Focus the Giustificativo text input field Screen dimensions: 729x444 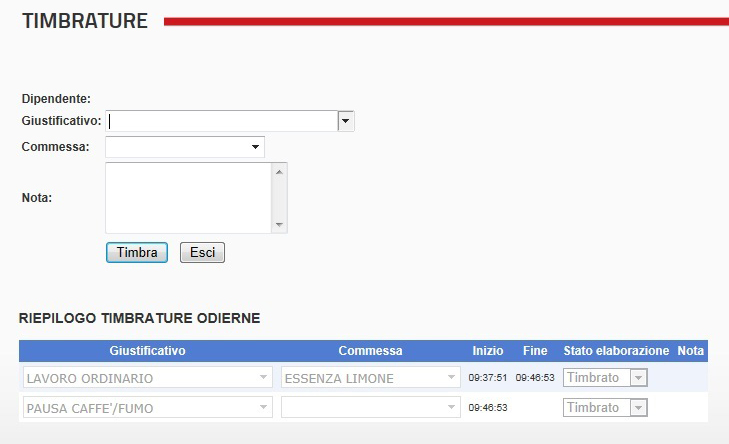click(x=222, y=121)
